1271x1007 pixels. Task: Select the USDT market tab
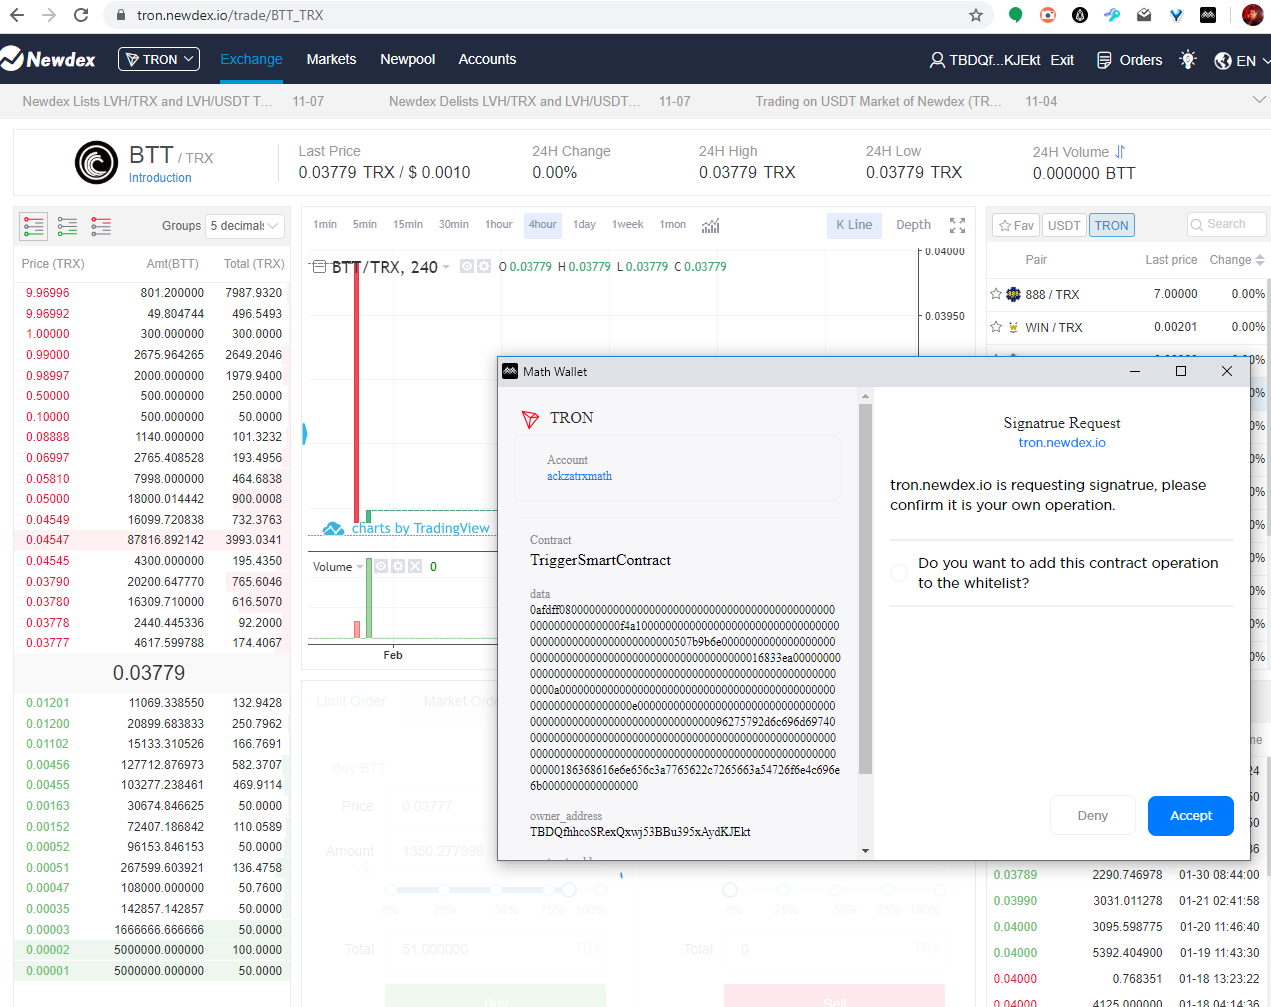point(1064,225)
